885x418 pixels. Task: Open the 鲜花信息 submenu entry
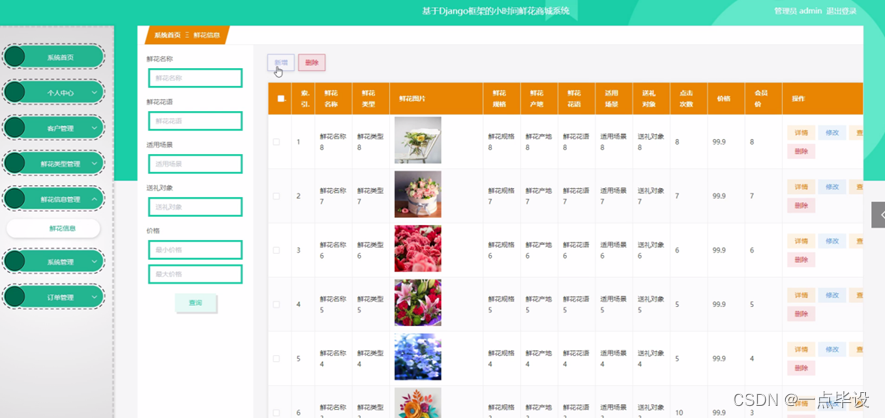[54, 228]
